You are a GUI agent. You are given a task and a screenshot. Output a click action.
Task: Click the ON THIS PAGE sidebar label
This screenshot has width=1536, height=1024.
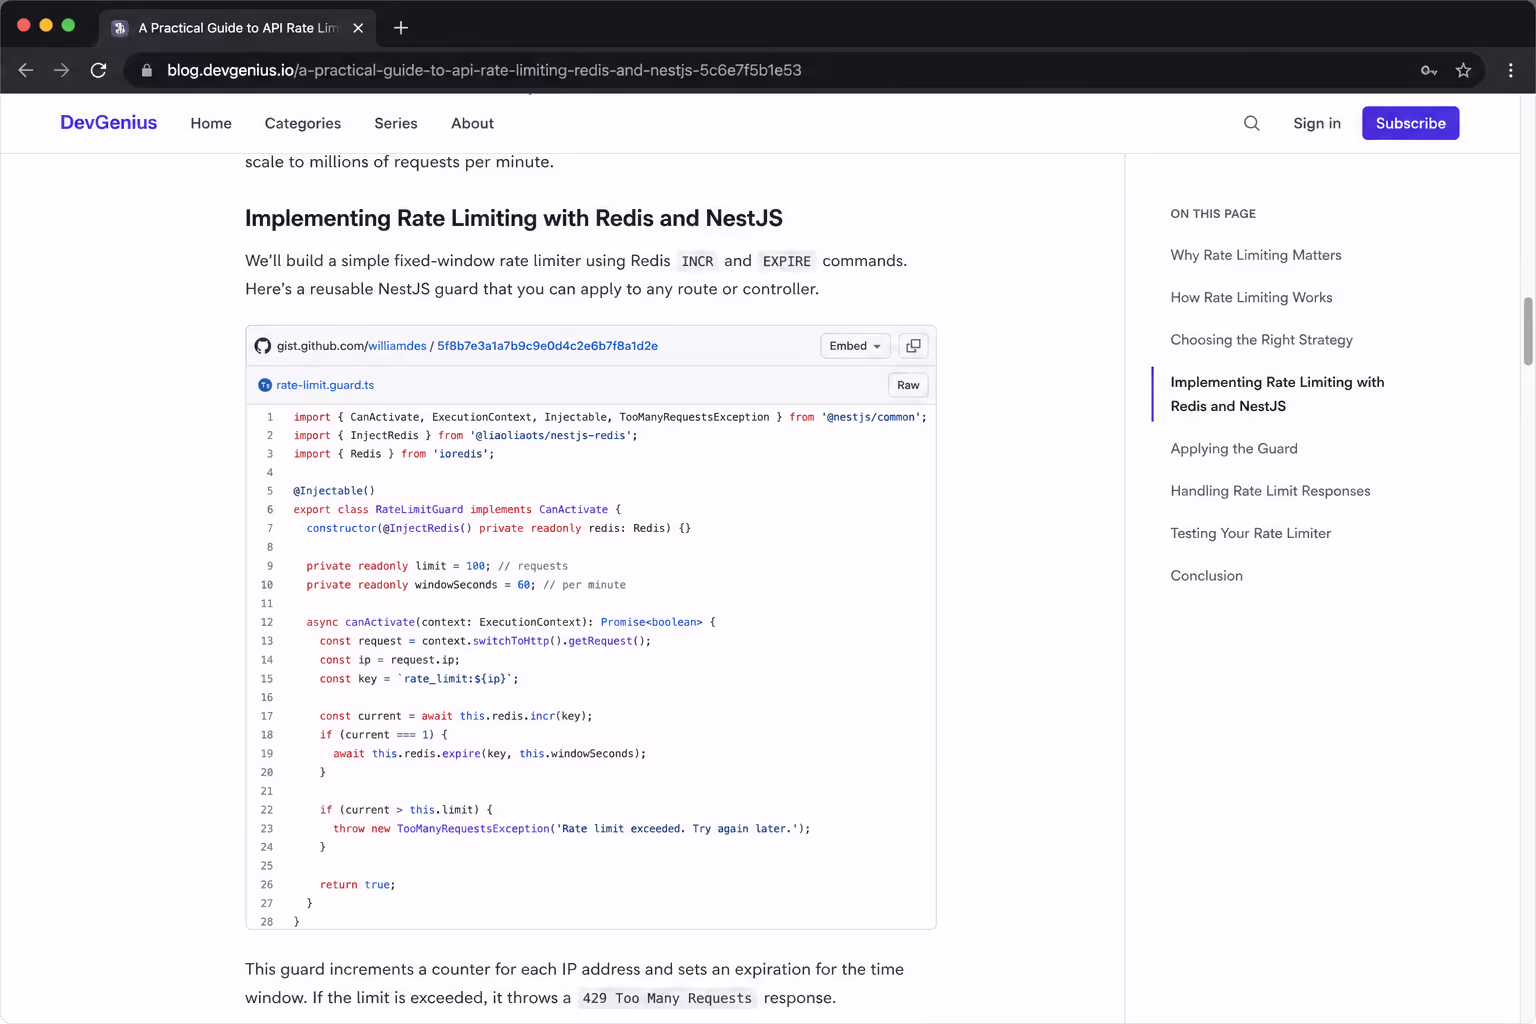pyautogui.click(x=1213, y=214)
